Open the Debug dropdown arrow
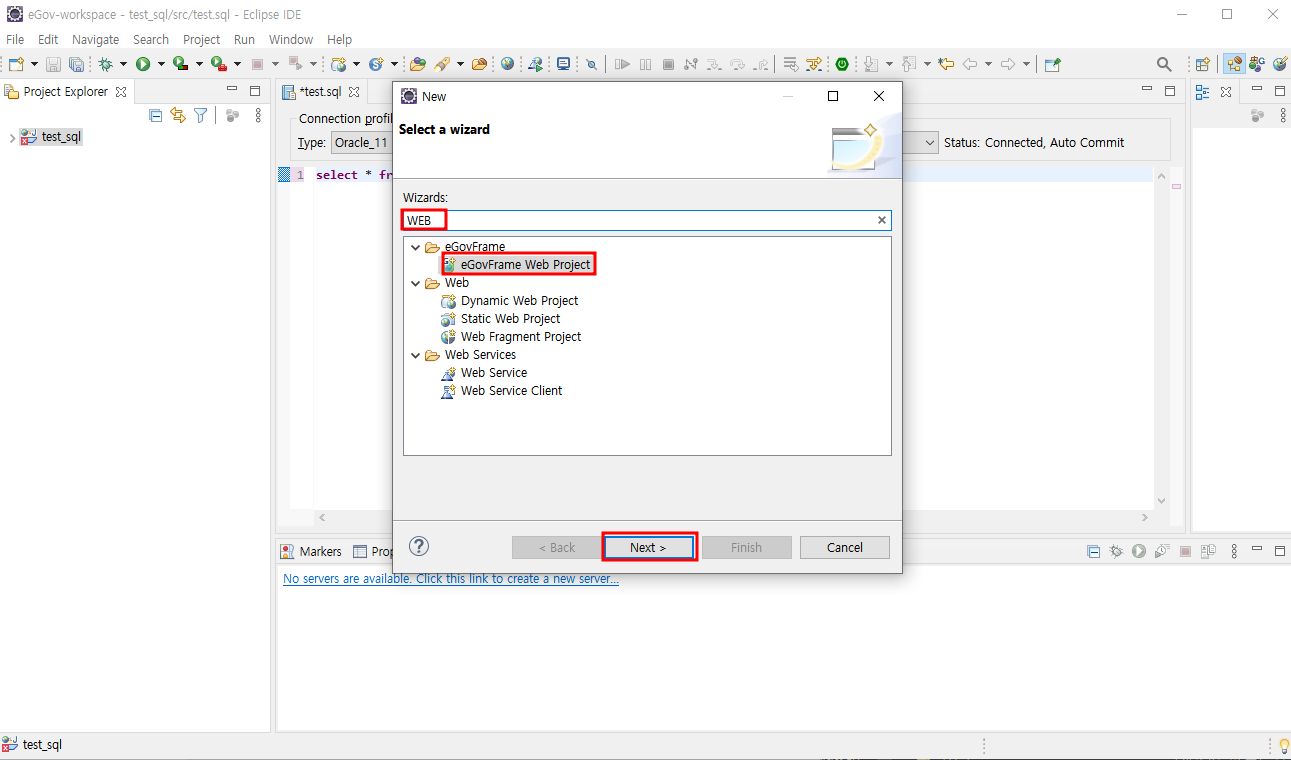1291x760 pixels. [x=123, y=64]
